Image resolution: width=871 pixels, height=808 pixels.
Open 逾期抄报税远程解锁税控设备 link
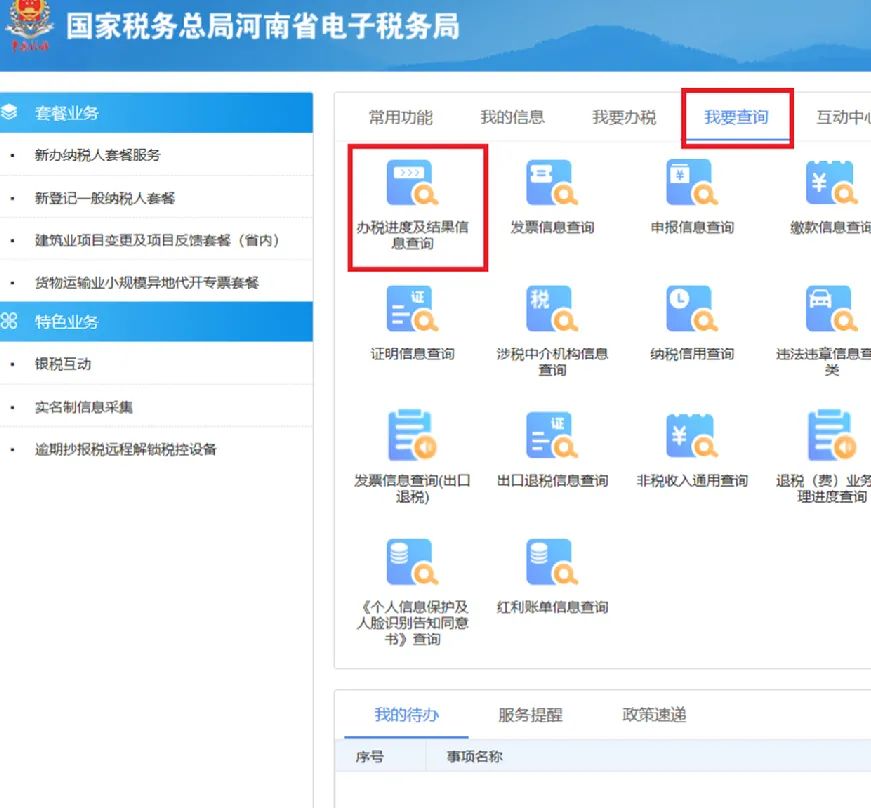coord(126,449)
